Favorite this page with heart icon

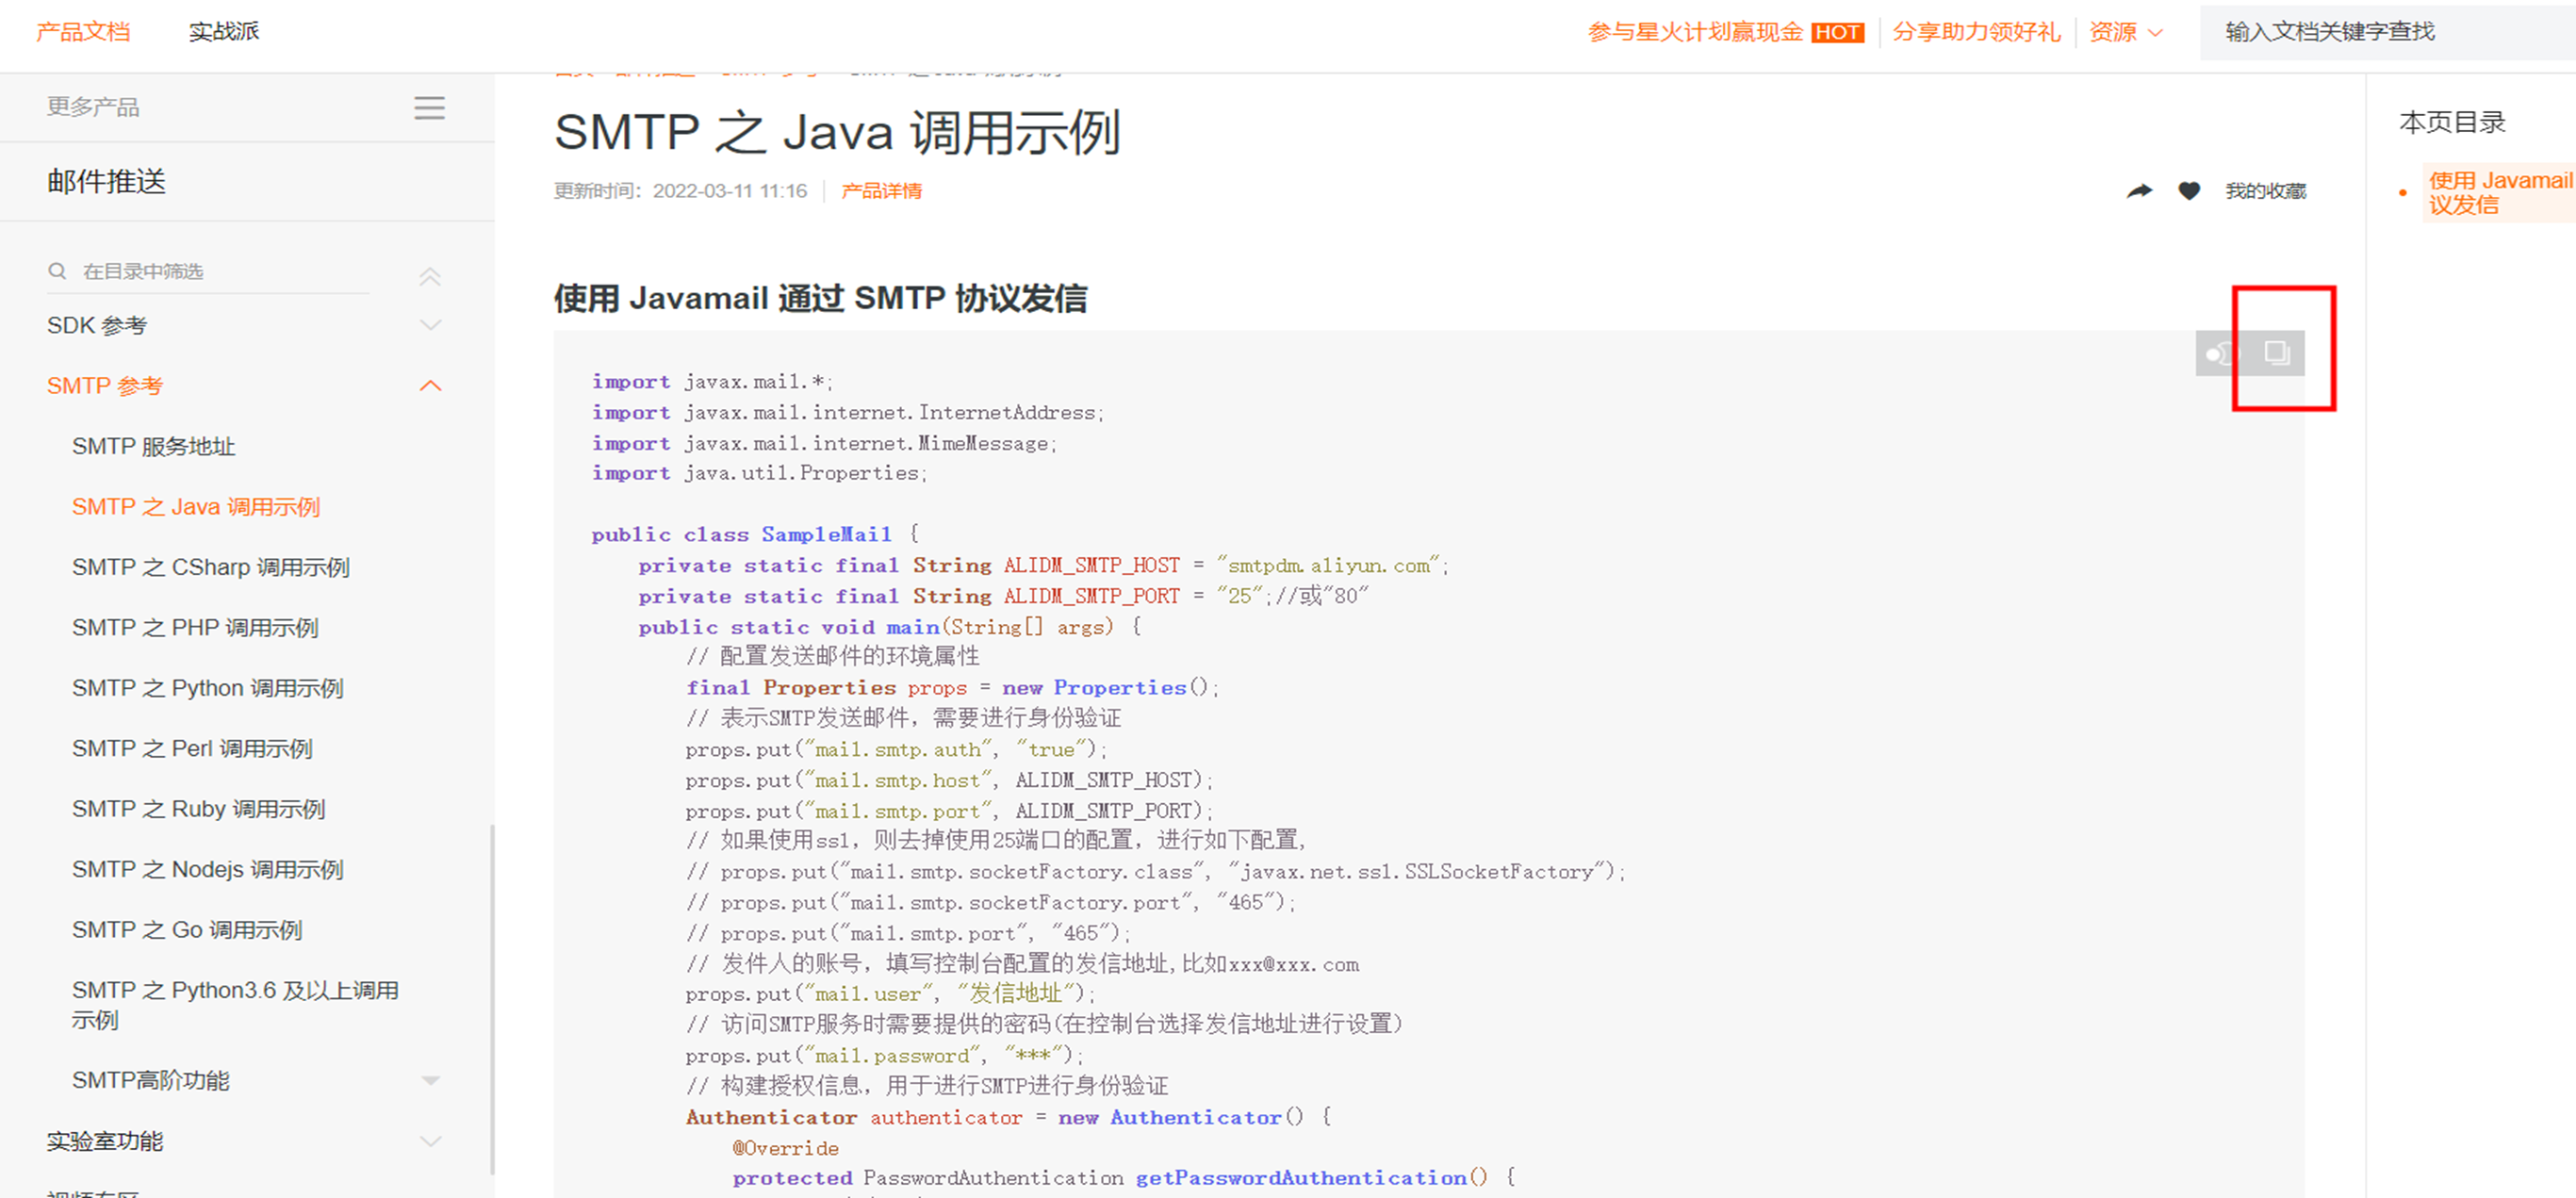click(x=2189, y=191)
